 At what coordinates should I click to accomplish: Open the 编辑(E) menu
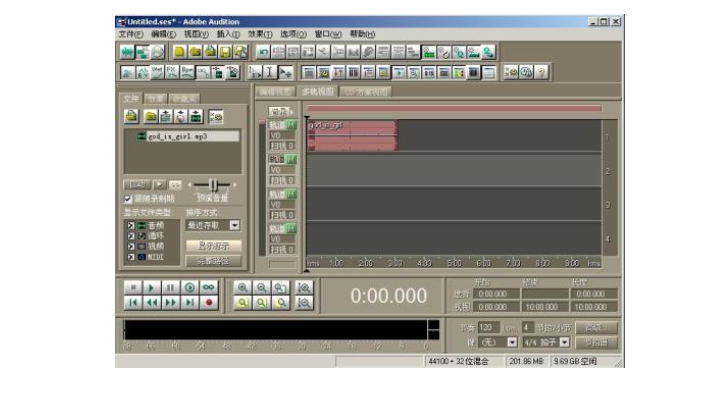(163, 34)
